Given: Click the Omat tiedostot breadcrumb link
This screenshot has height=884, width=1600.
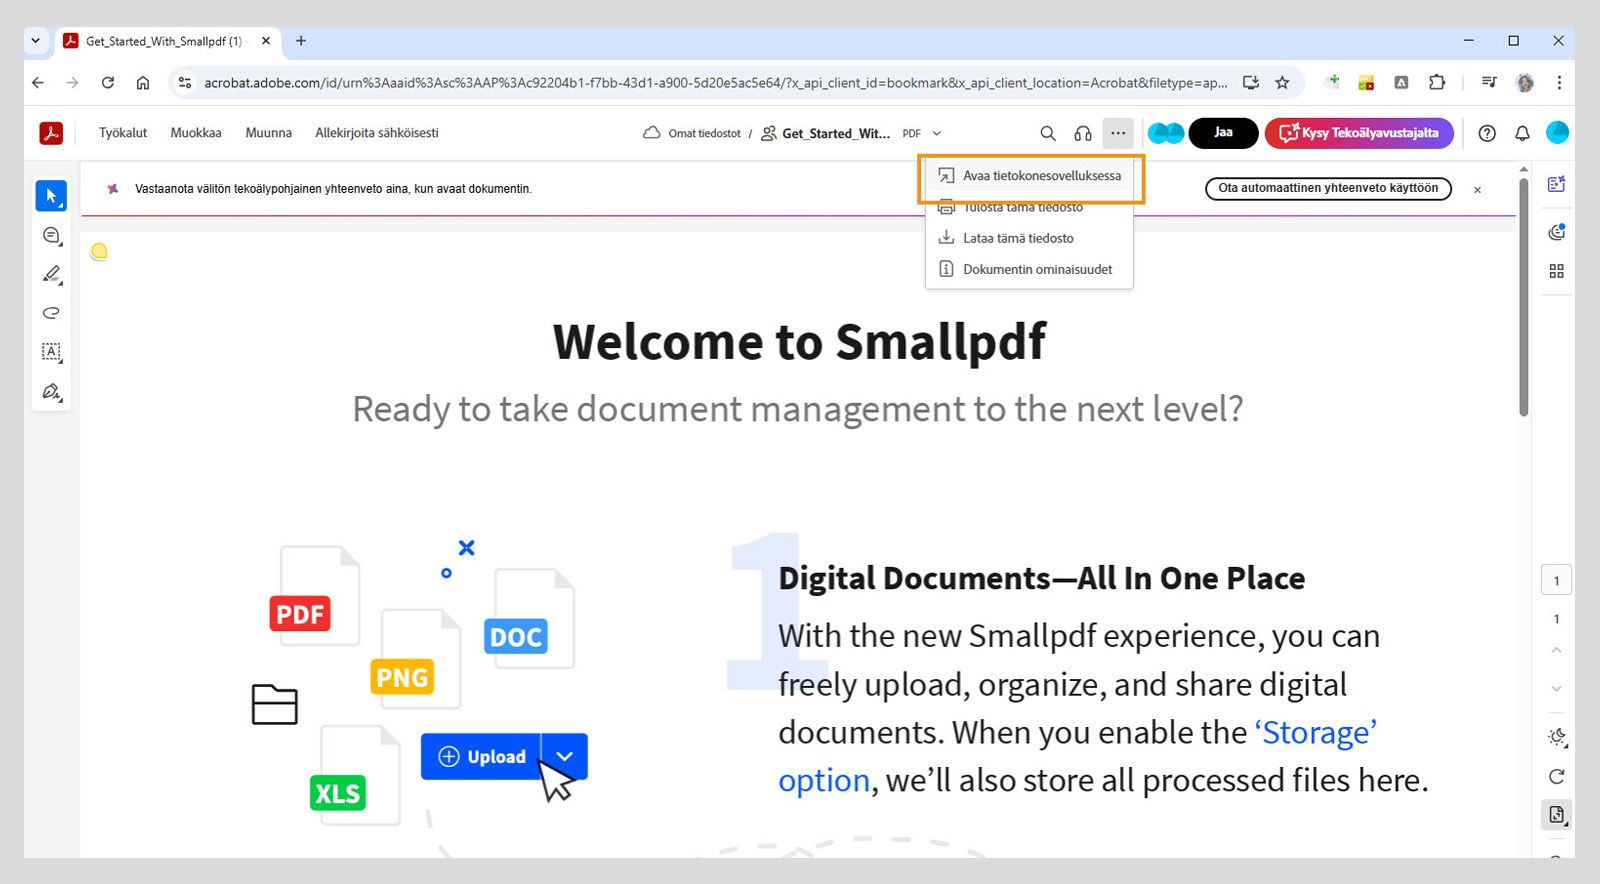Looking at the screenshot, I should pyautogui.click(x=704, y=133).
